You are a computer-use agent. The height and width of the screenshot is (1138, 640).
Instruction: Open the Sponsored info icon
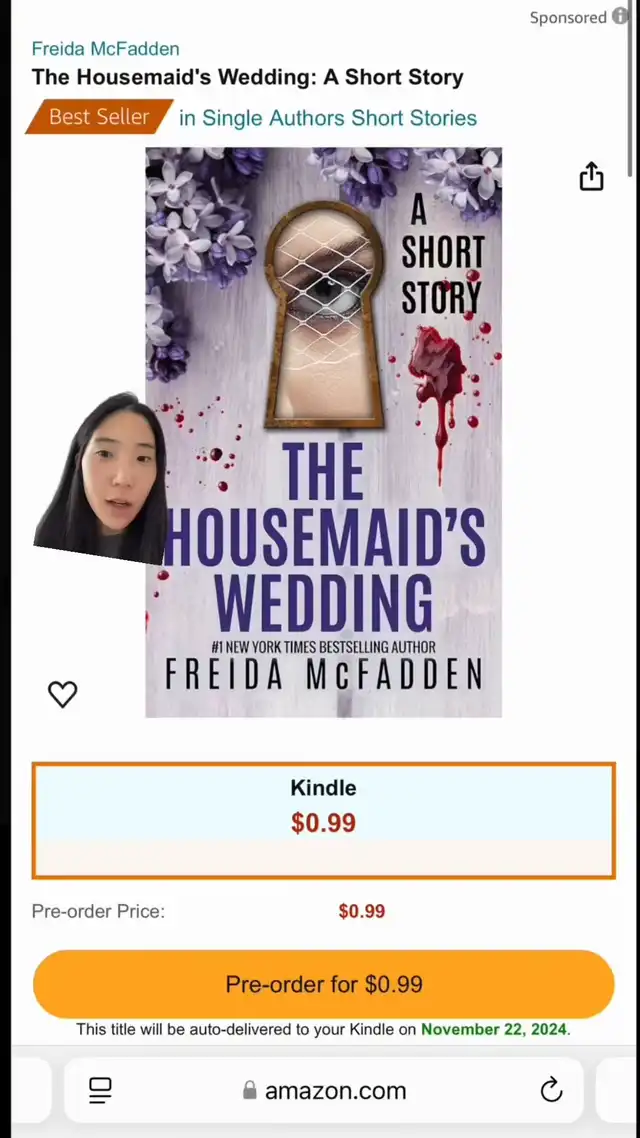click(620, 16)
